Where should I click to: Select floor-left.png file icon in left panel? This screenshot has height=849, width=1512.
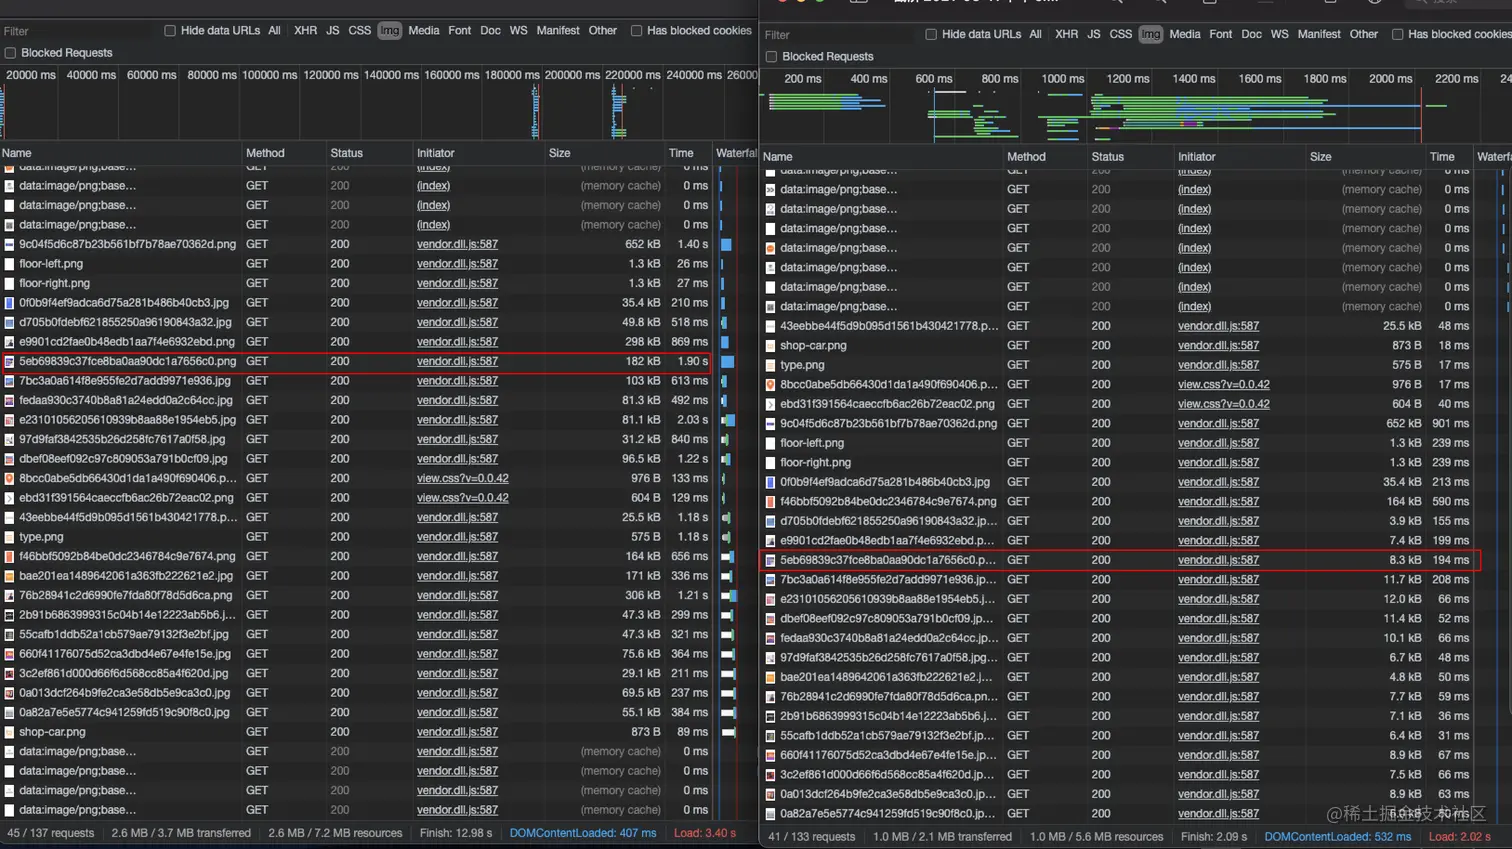pos(9,264)
